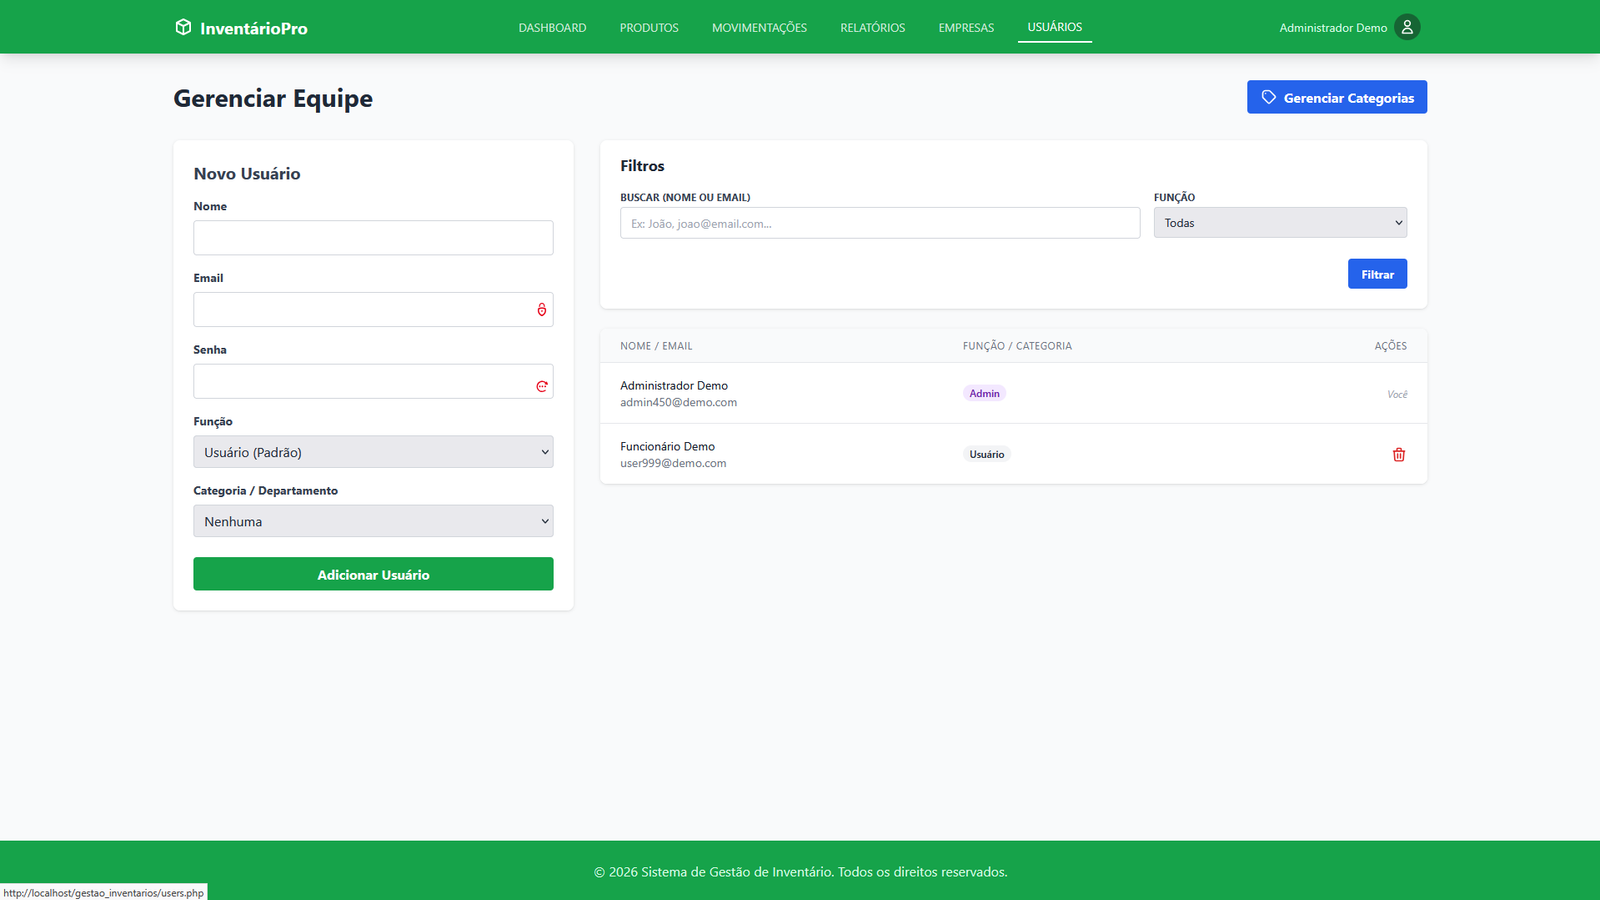Click the Administrador Demo username in header

click(1333, 28)
